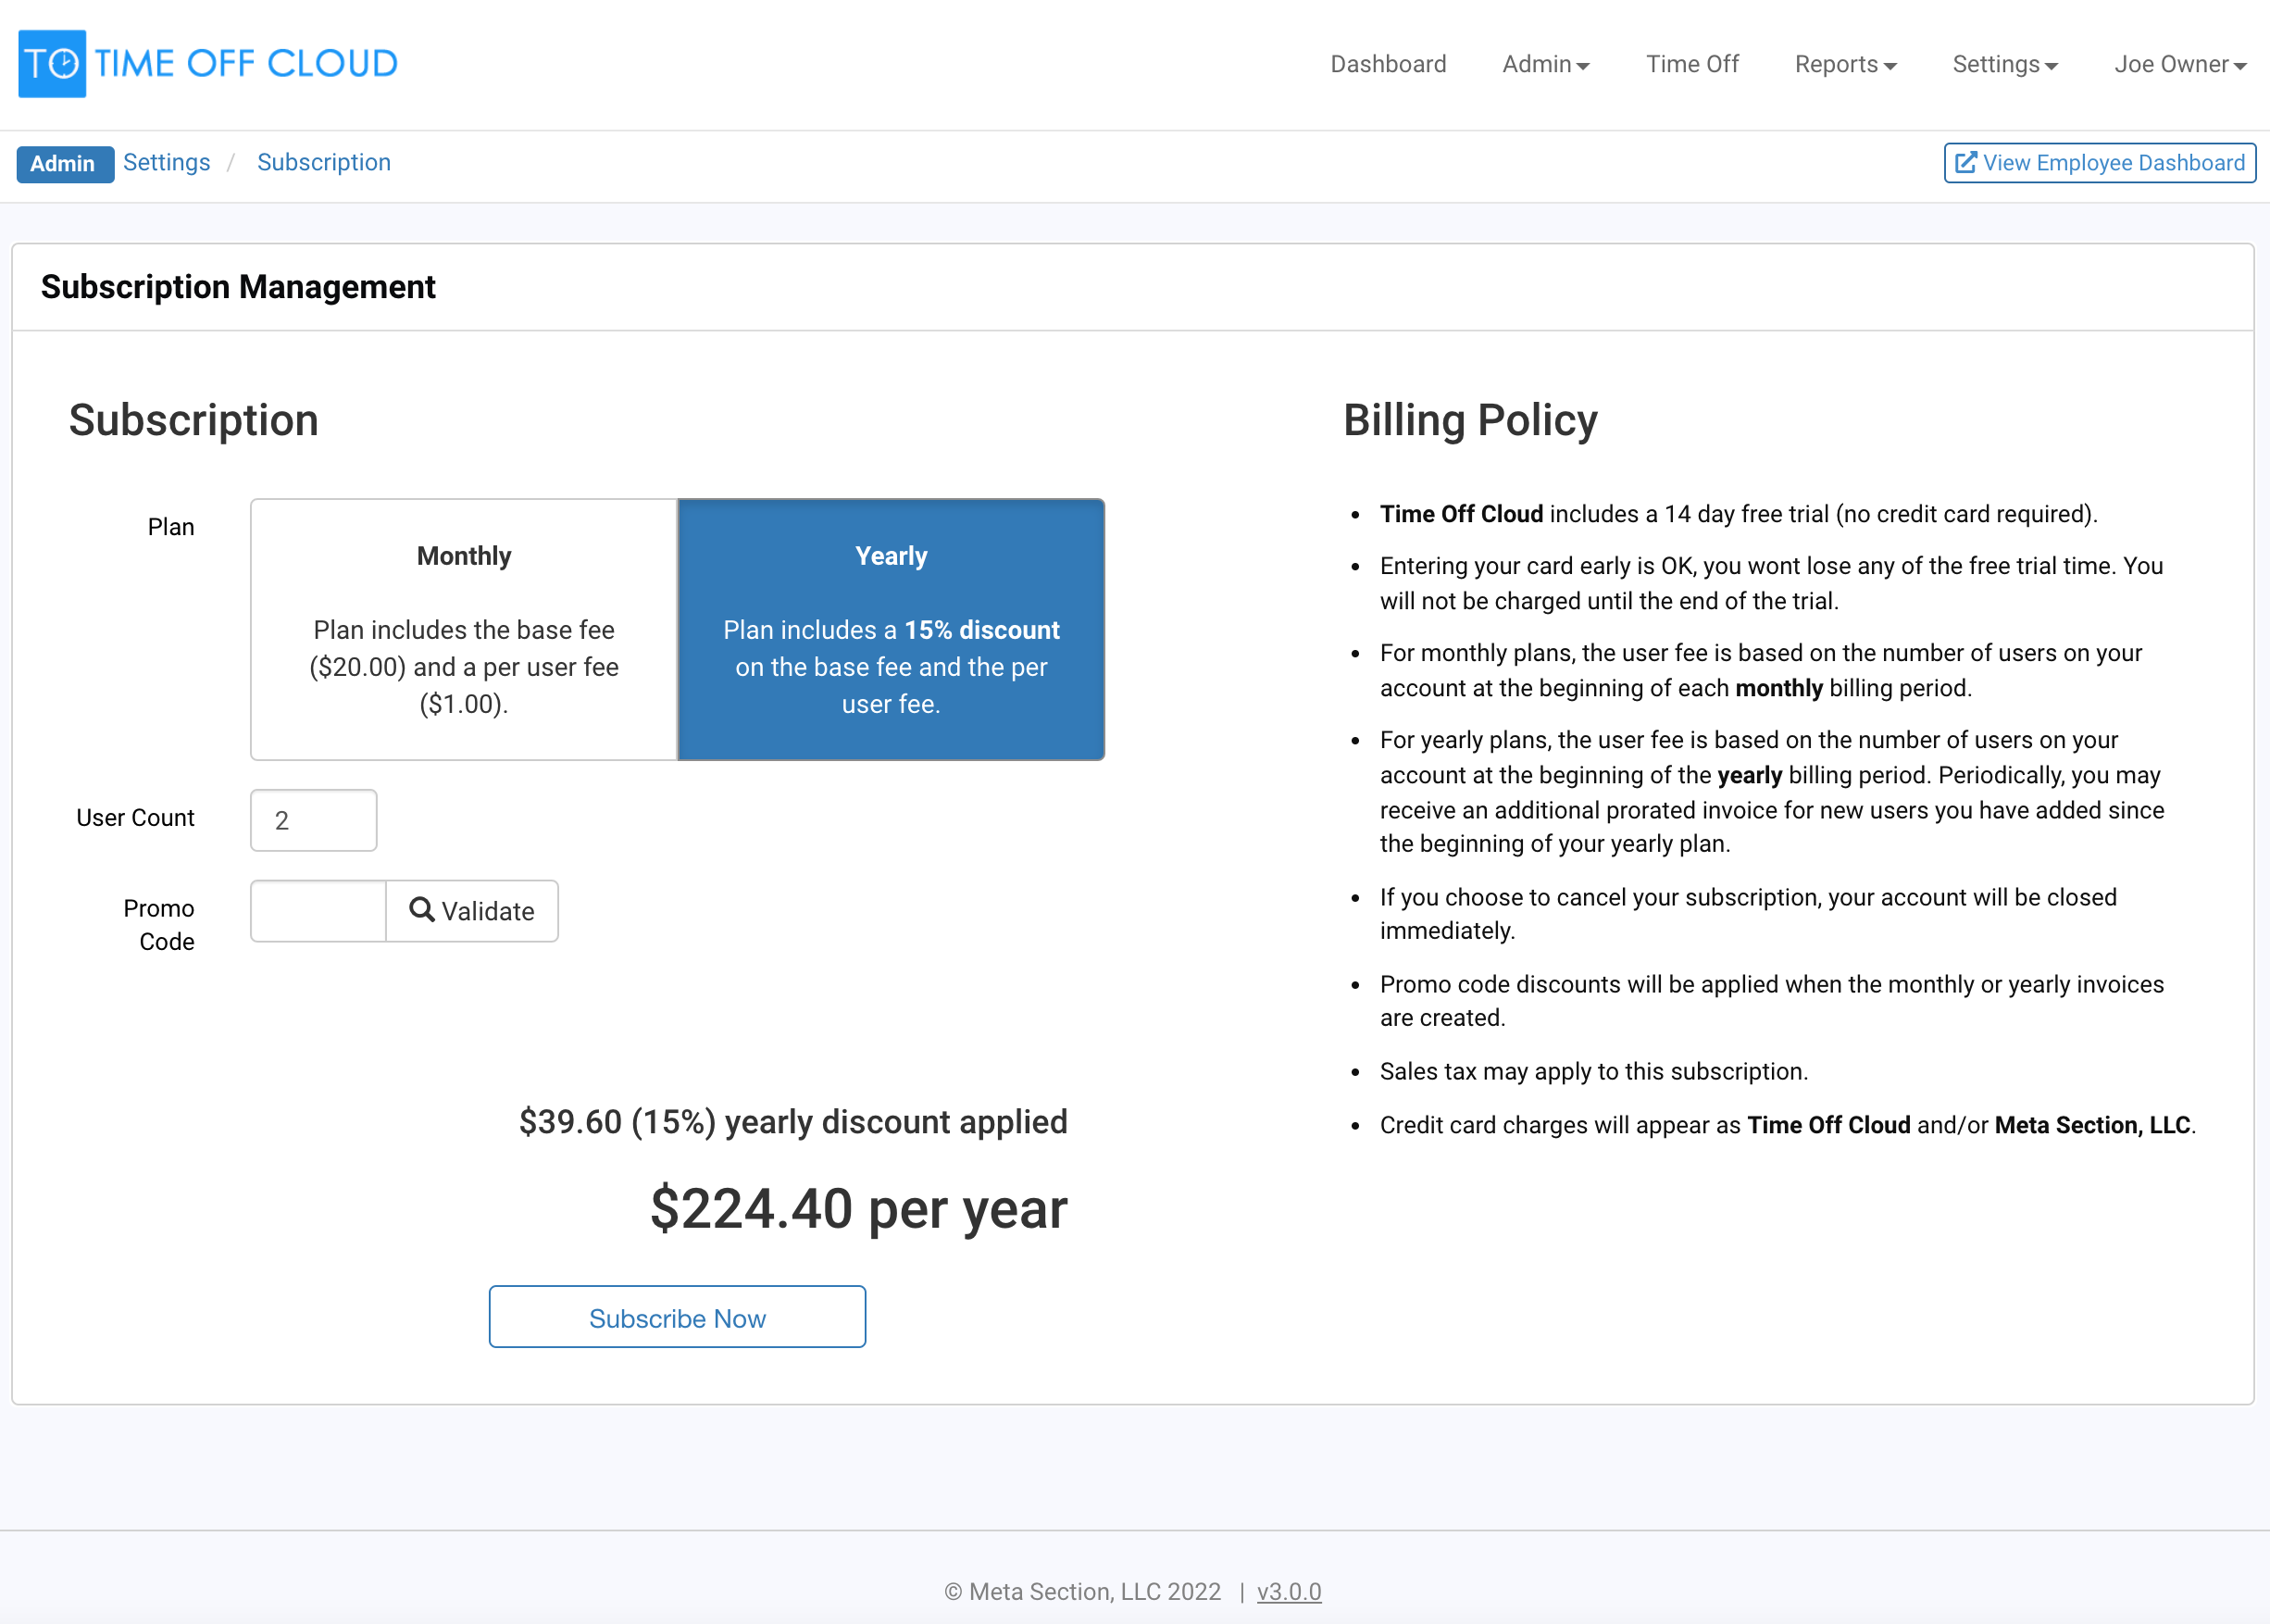
Task: Click the magnifying glass on the Validate button
Action: click(422, 910)
